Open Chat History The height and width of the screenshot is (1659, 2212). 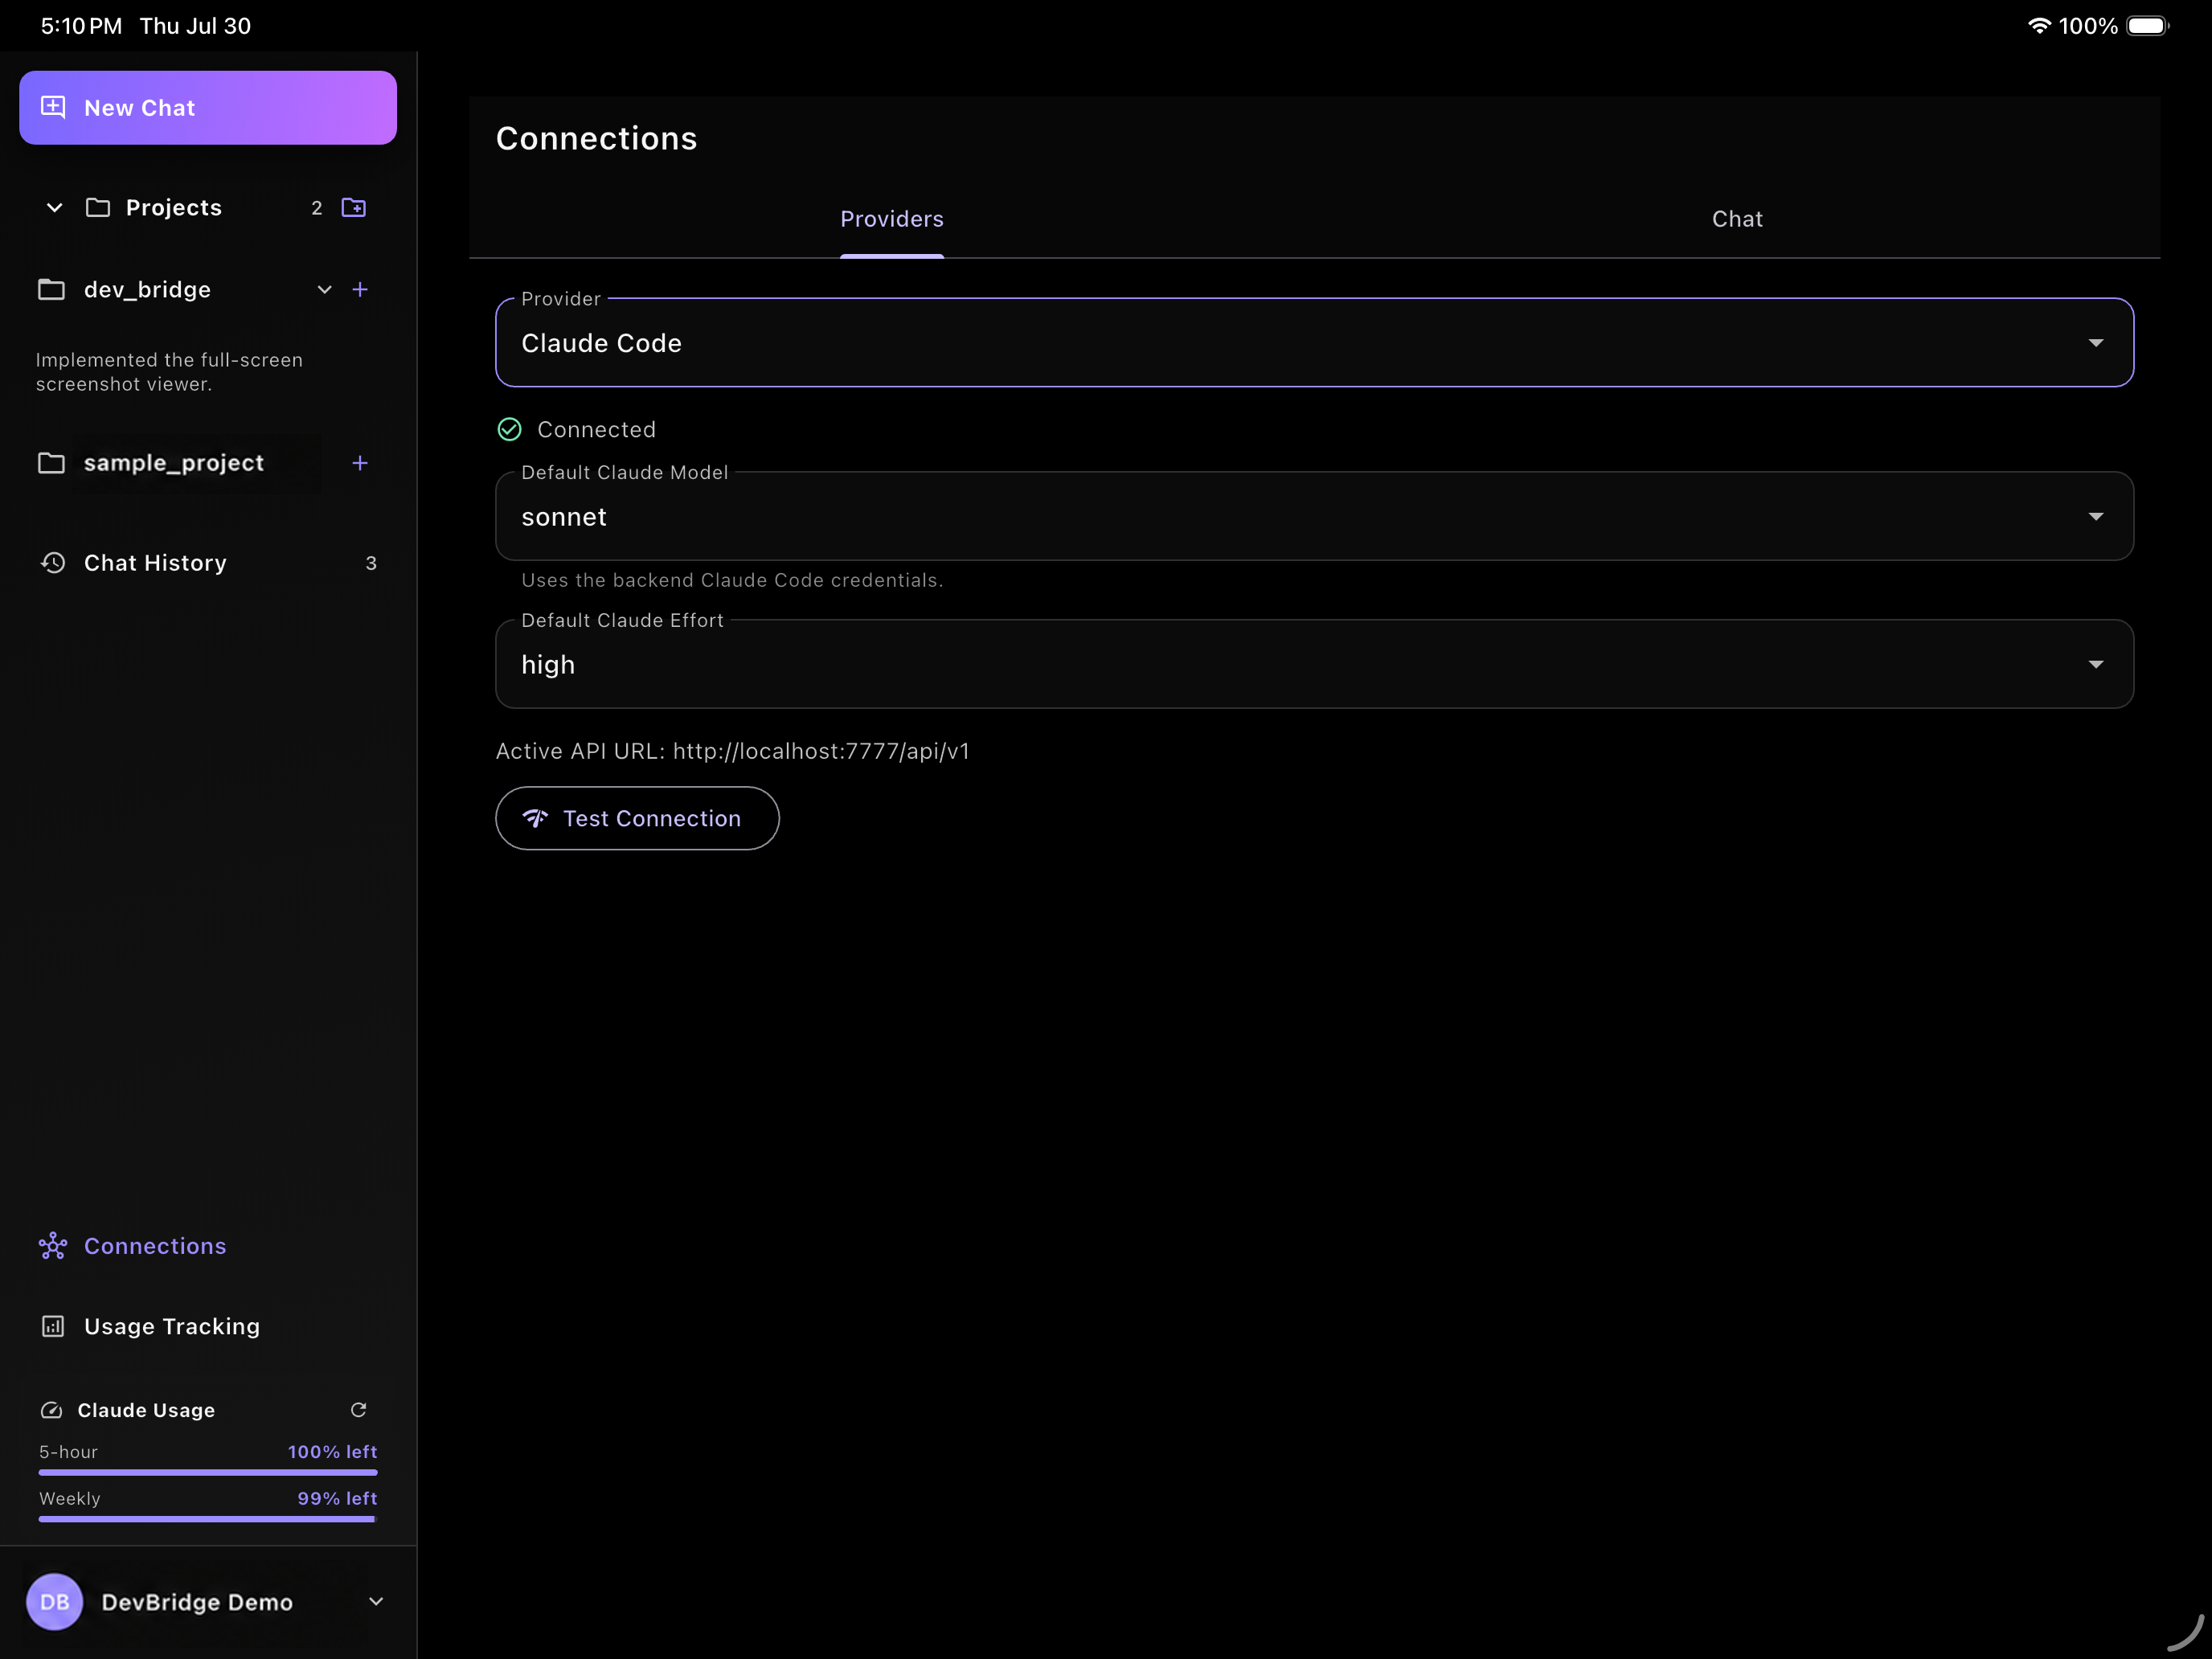click(x=208, y=563)
